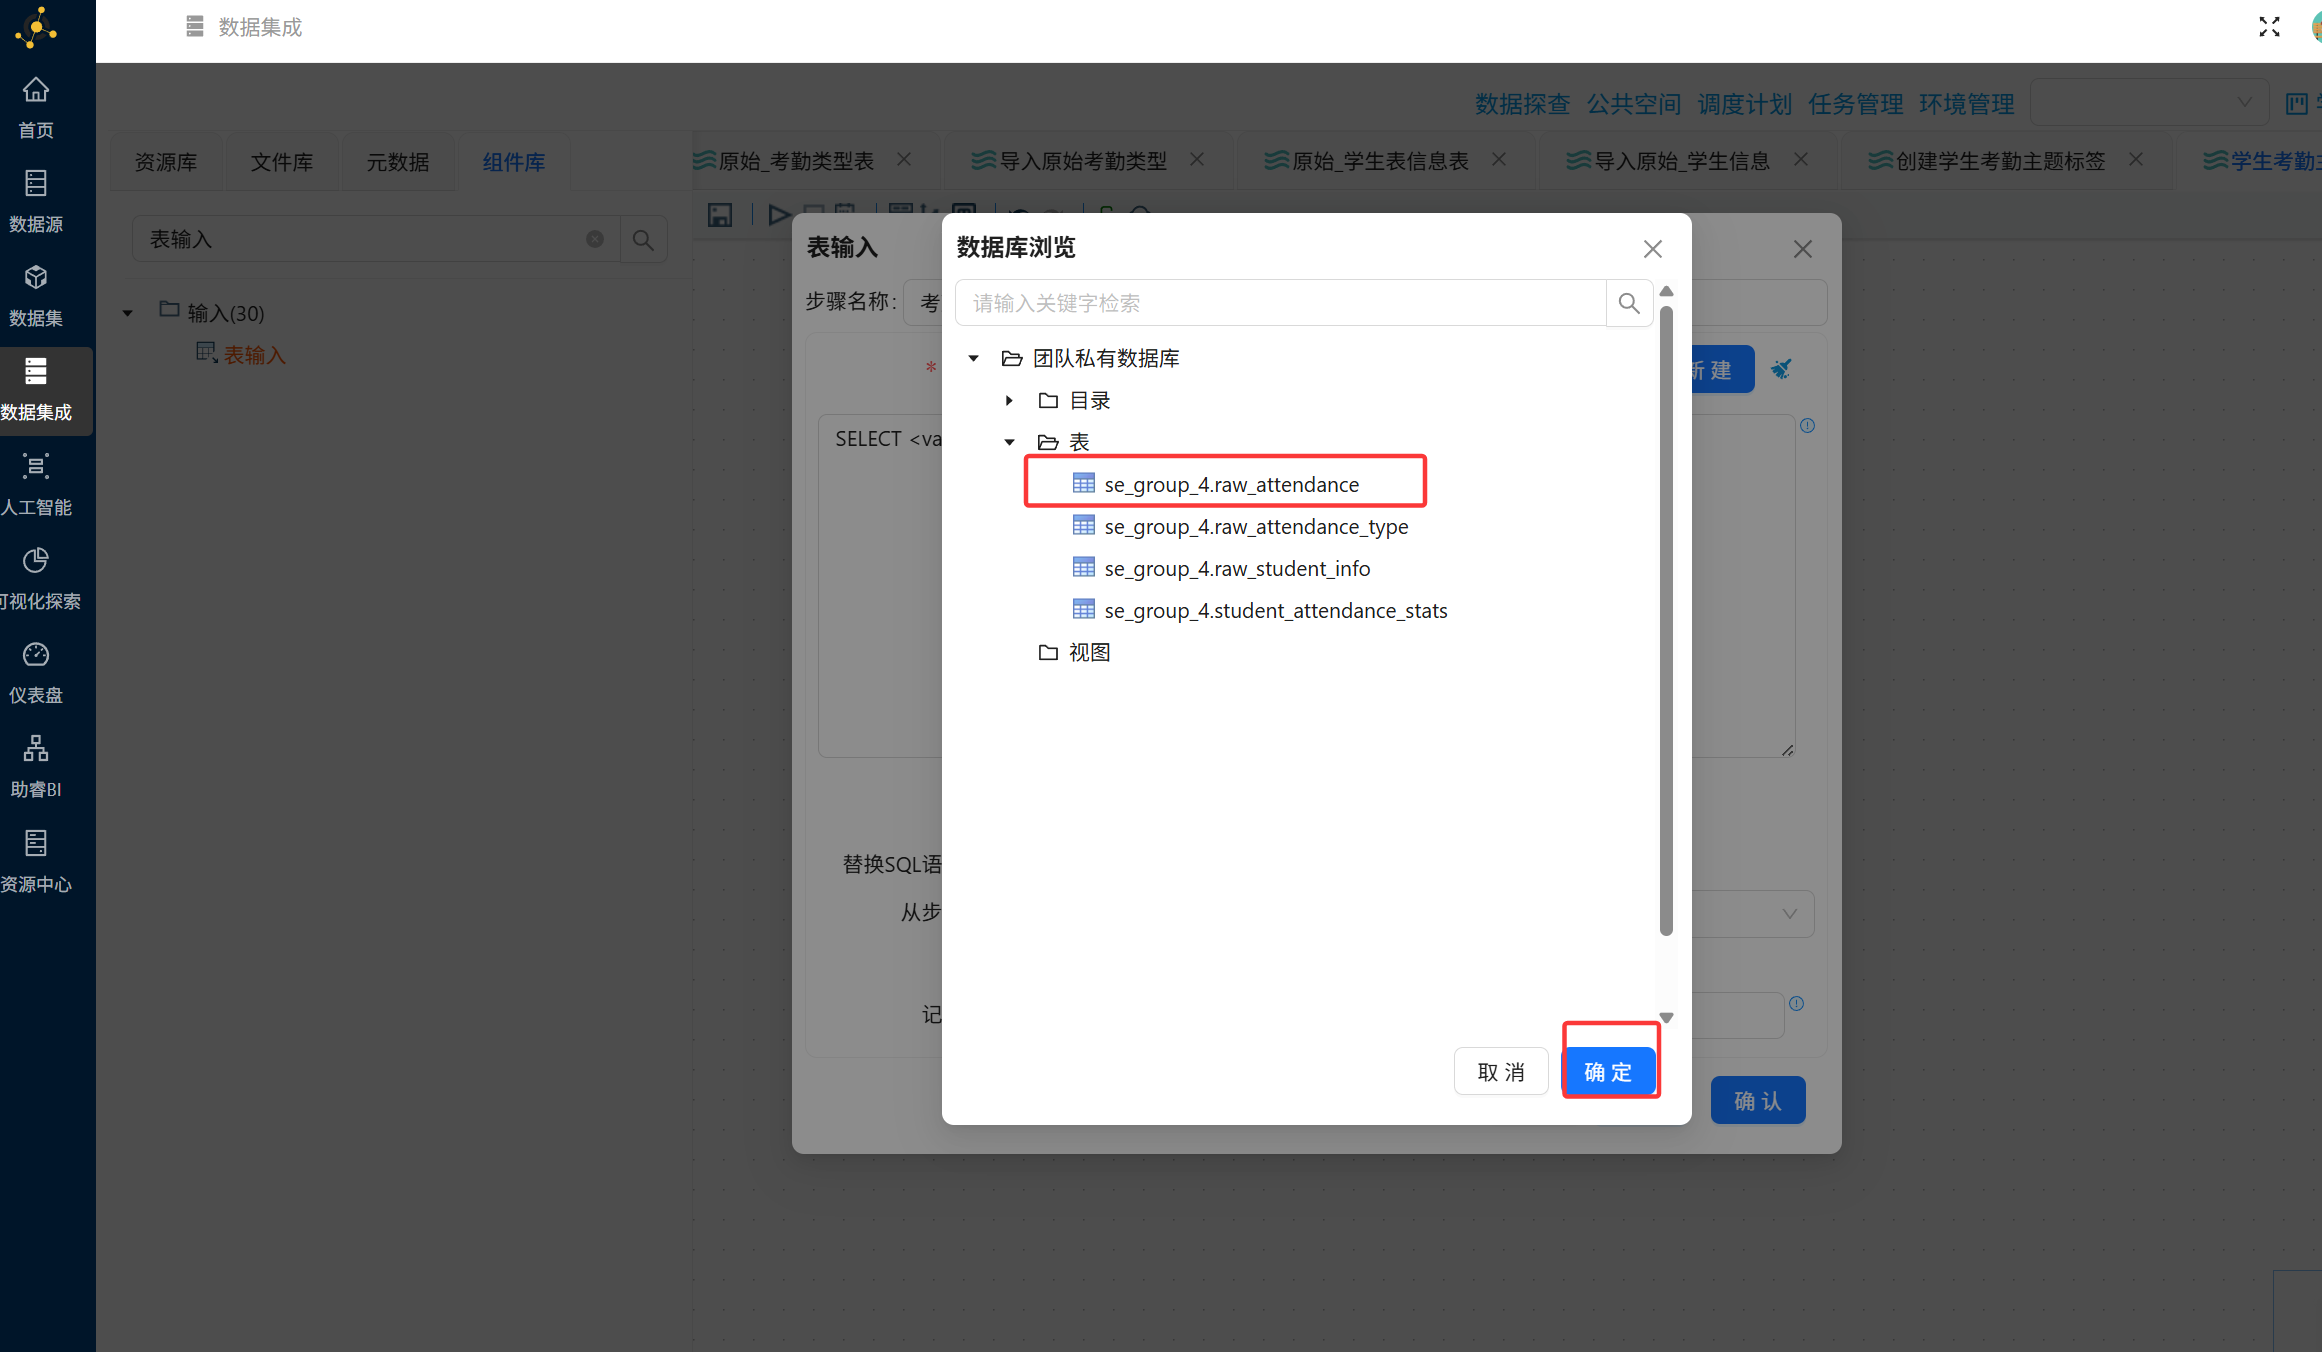Close the 数据库浏览 dialog
This screenshot has height=1352, width=2322.
coord(1653,249)
